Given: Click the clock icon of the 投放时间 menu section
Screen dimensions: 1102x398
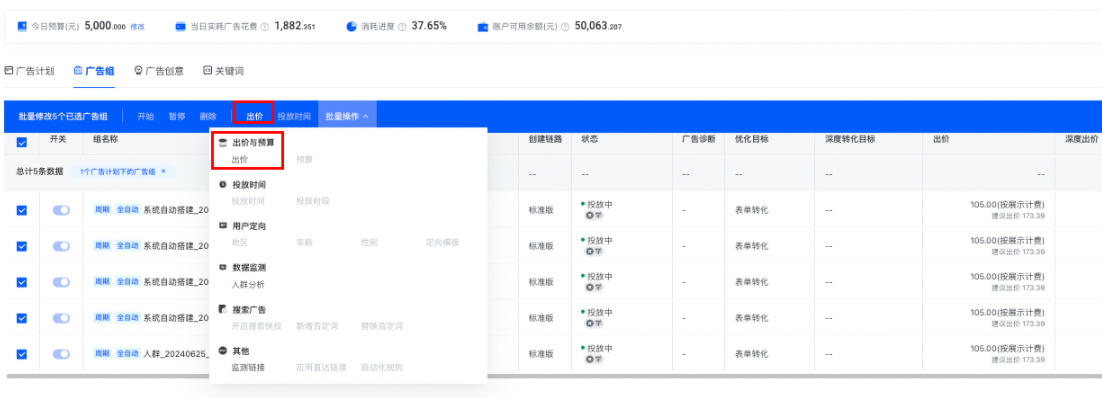Looking at the screenshot, I should tap(223, 184).
